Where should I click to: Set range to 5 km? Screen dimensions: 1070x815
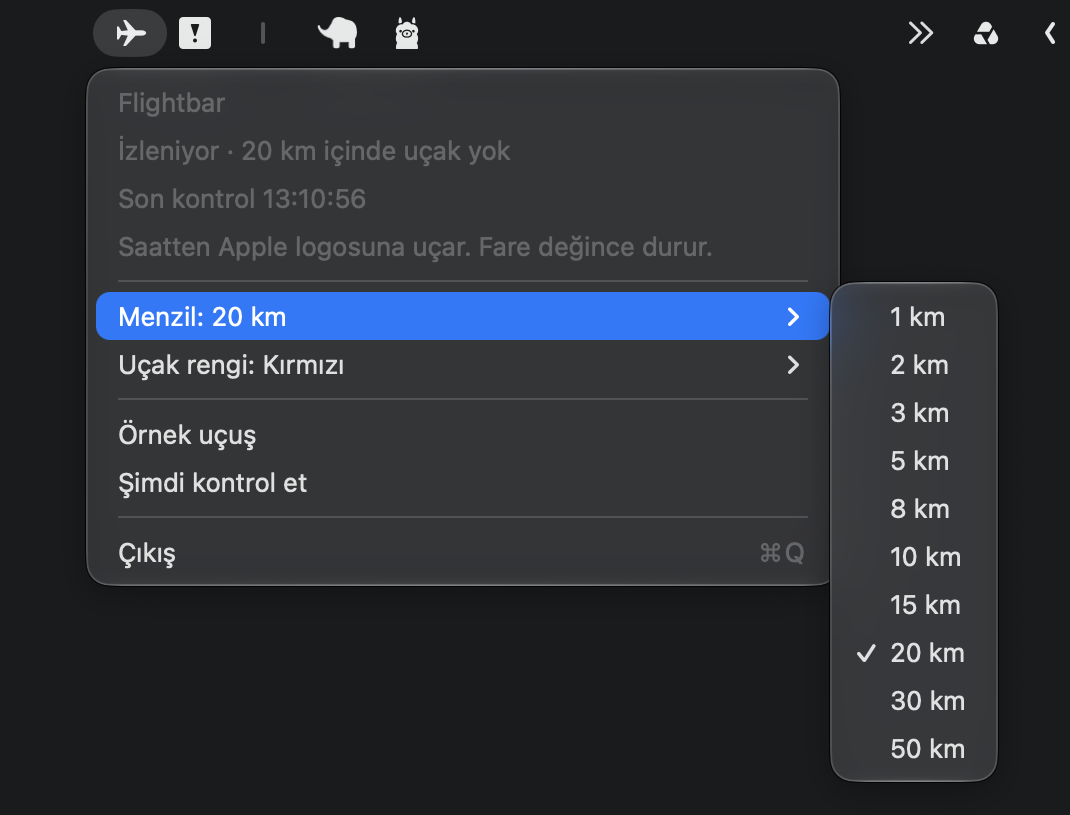click(914, 461)
